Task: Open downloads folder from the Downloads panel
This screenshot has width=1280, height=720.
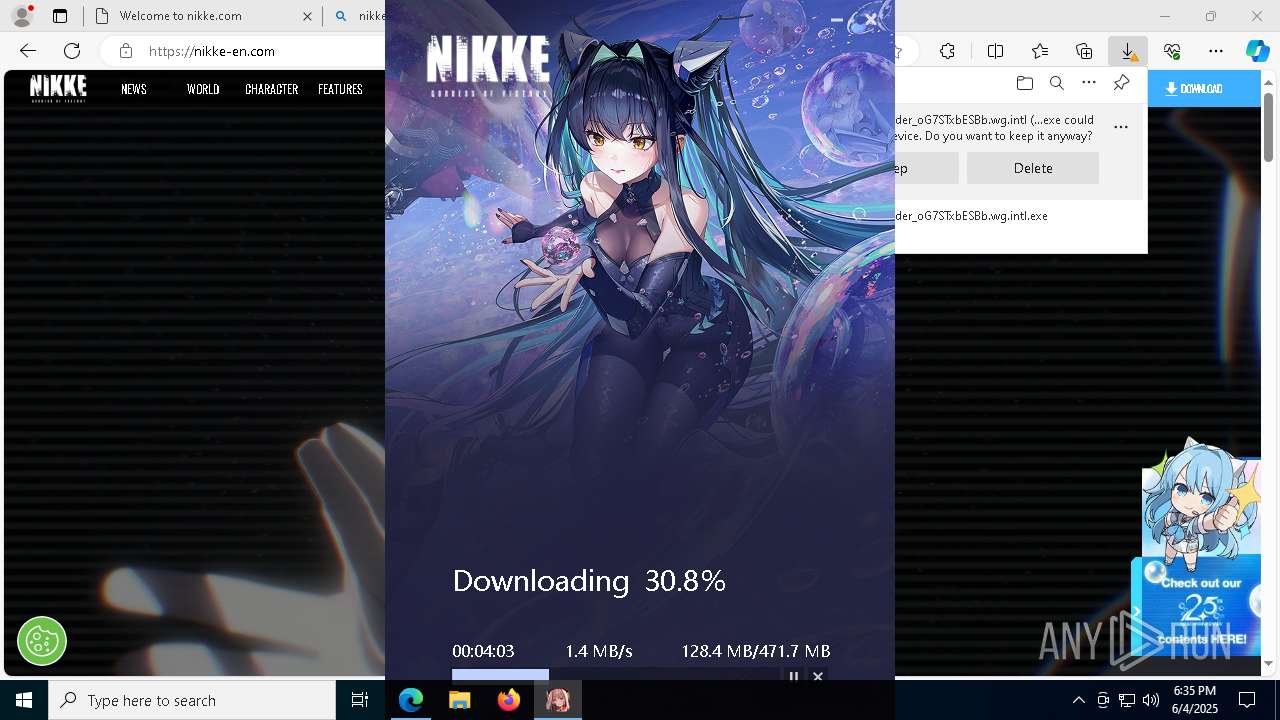Action: [1024, 83]
